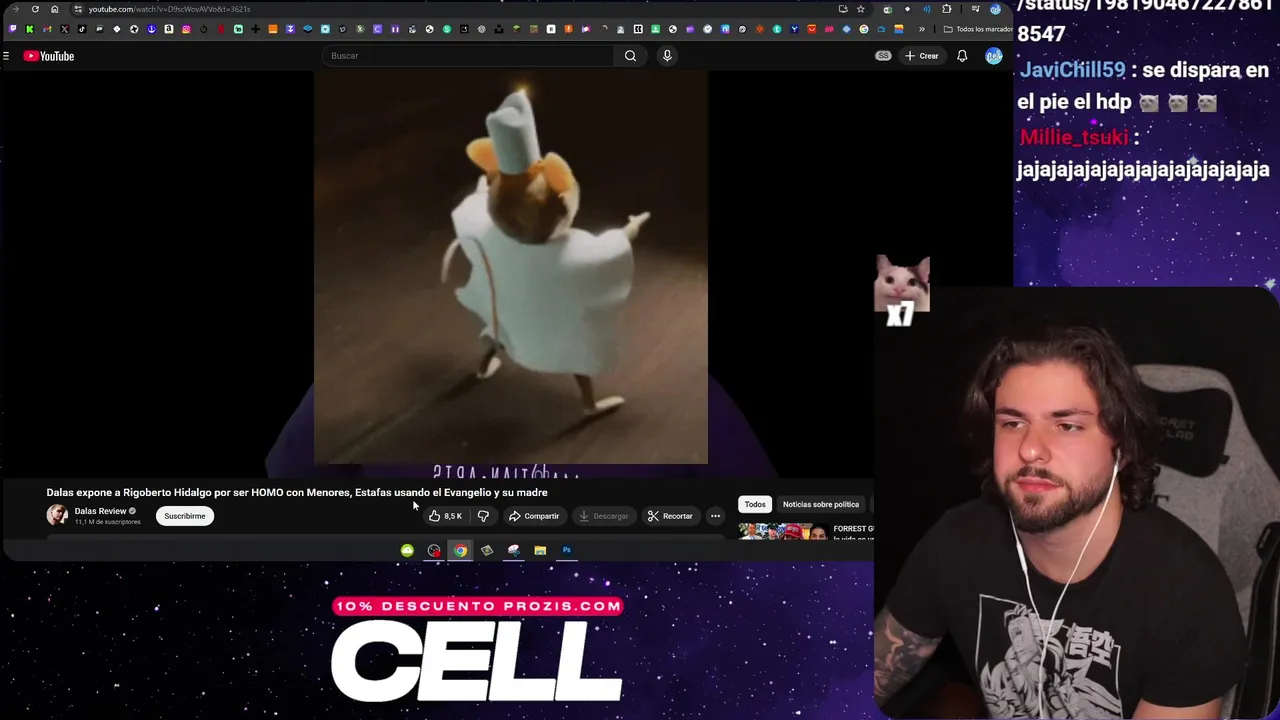
Task: Open Todos los marcadores folder
Action: click(978, 29)
